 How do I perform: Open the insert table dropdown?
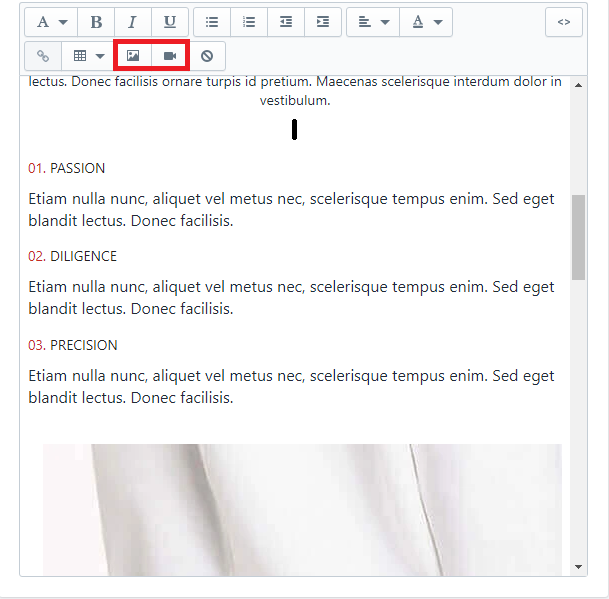[88, 56]
